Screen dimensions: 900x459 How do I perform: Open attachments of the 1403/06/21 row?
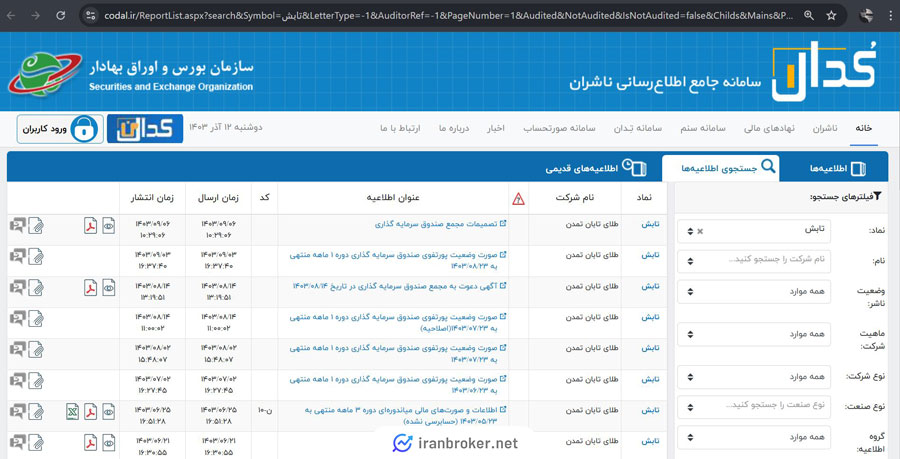pyautogui.click(x=36, y=442)
